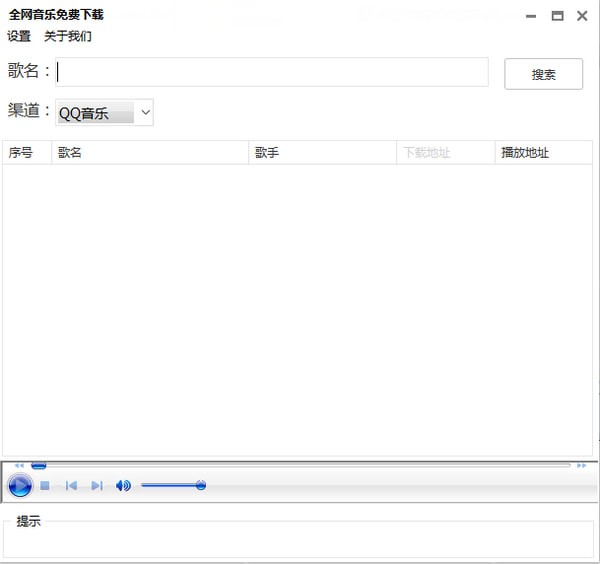Click the 下载地址 column header
Screen dimensions: 600x564
[x=446, y=153]
